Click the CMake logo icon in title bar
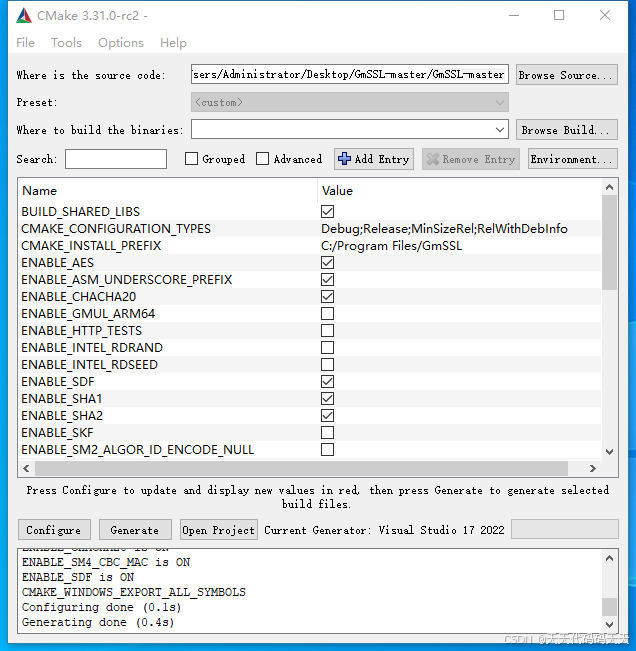 (24, 16)
